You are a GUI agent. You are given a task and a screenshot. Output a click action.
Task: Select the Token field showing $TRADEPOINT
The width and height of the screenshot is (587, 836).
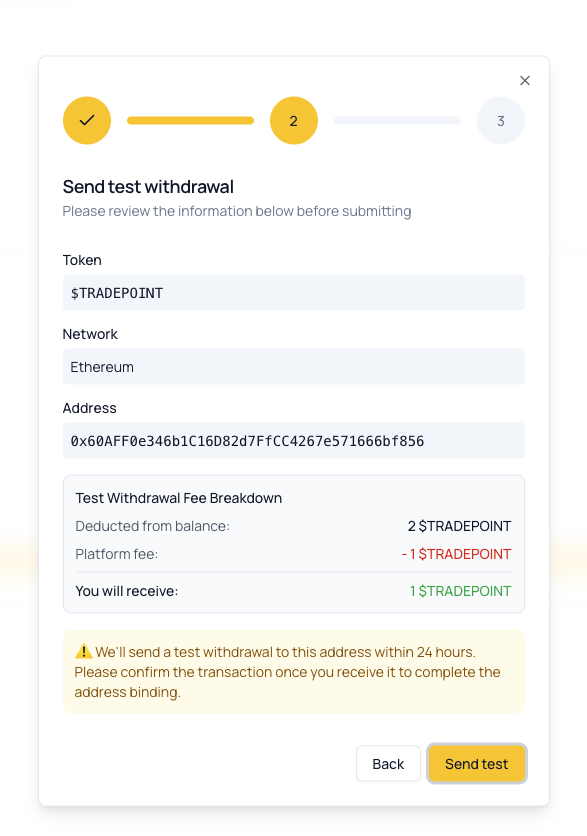(293, 292)
